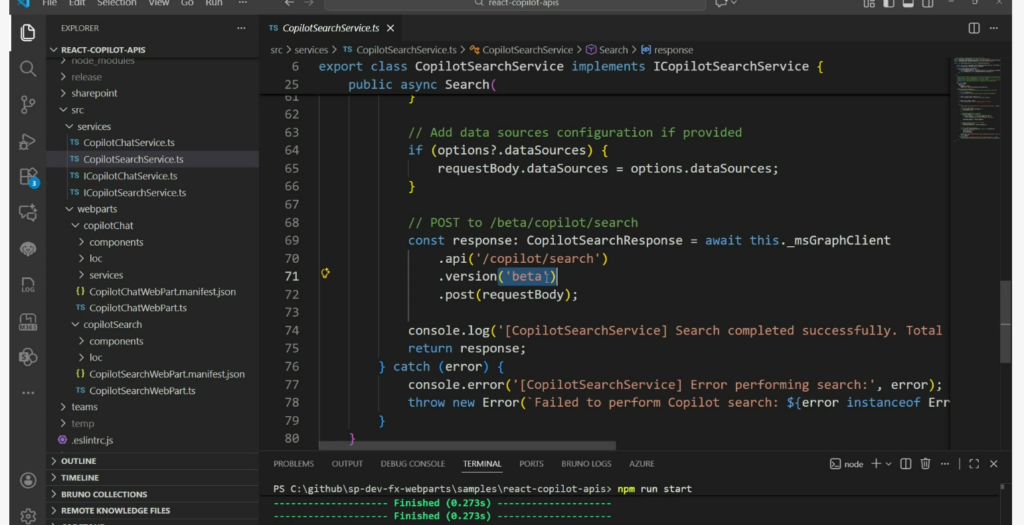Open the Source Control view

tap(28, 104)
